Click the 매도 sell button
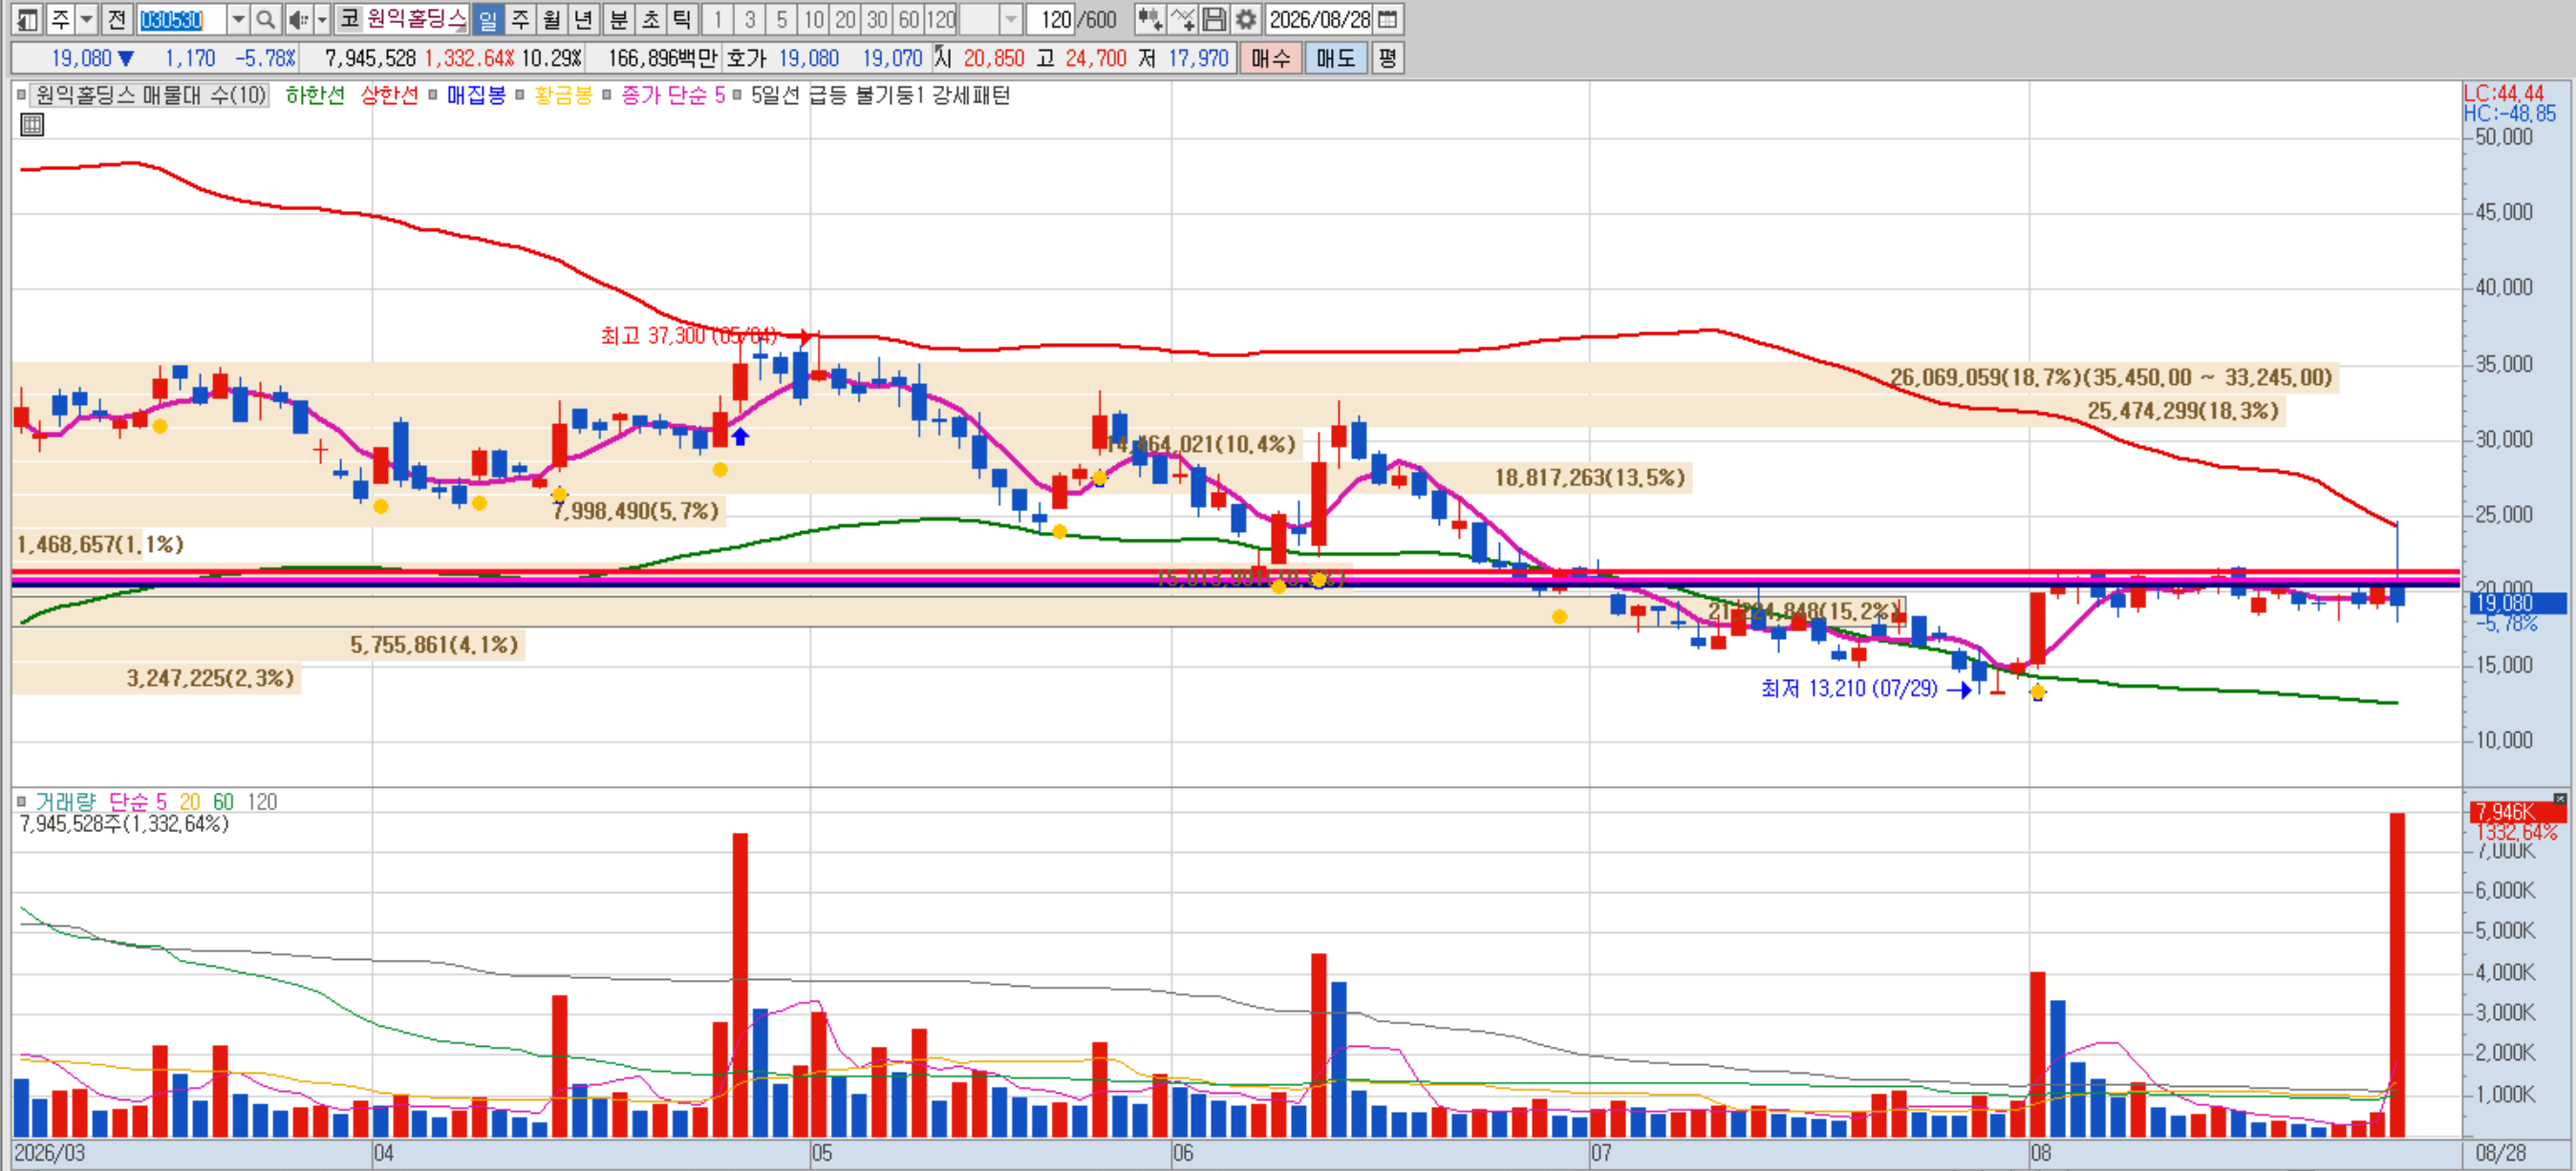The width and height of the screenshot is (2576, 1171). [x=1336, y=58]
